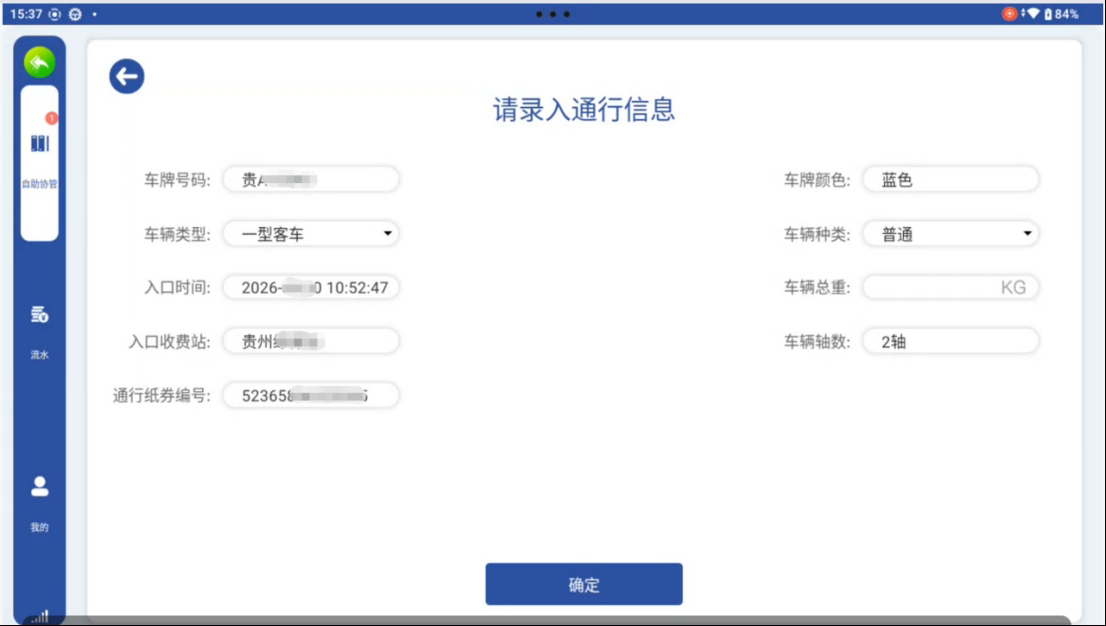Click the 15:37 clock in the status bar
This screenshot has width=1106, height=626.
click(x=26, y=14)
